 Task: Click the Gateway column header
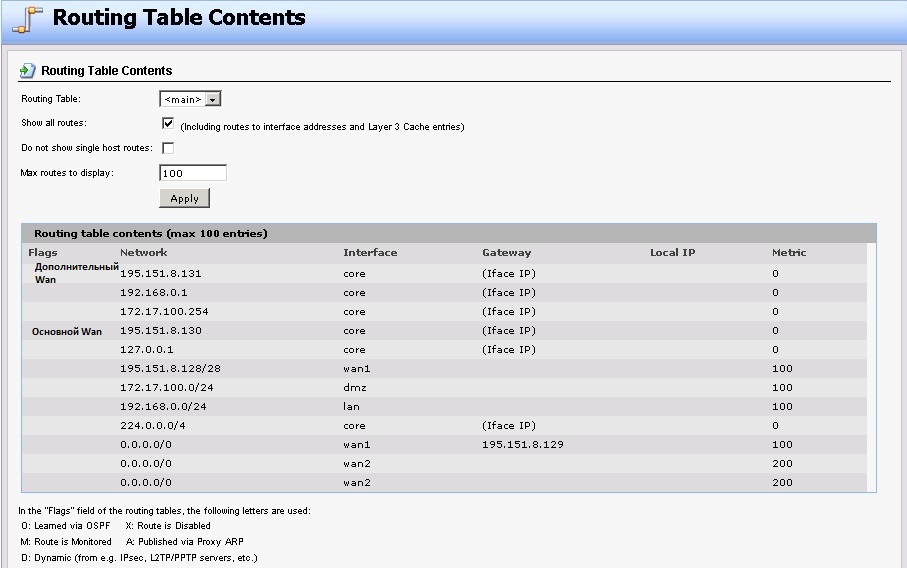click(507, 253)
